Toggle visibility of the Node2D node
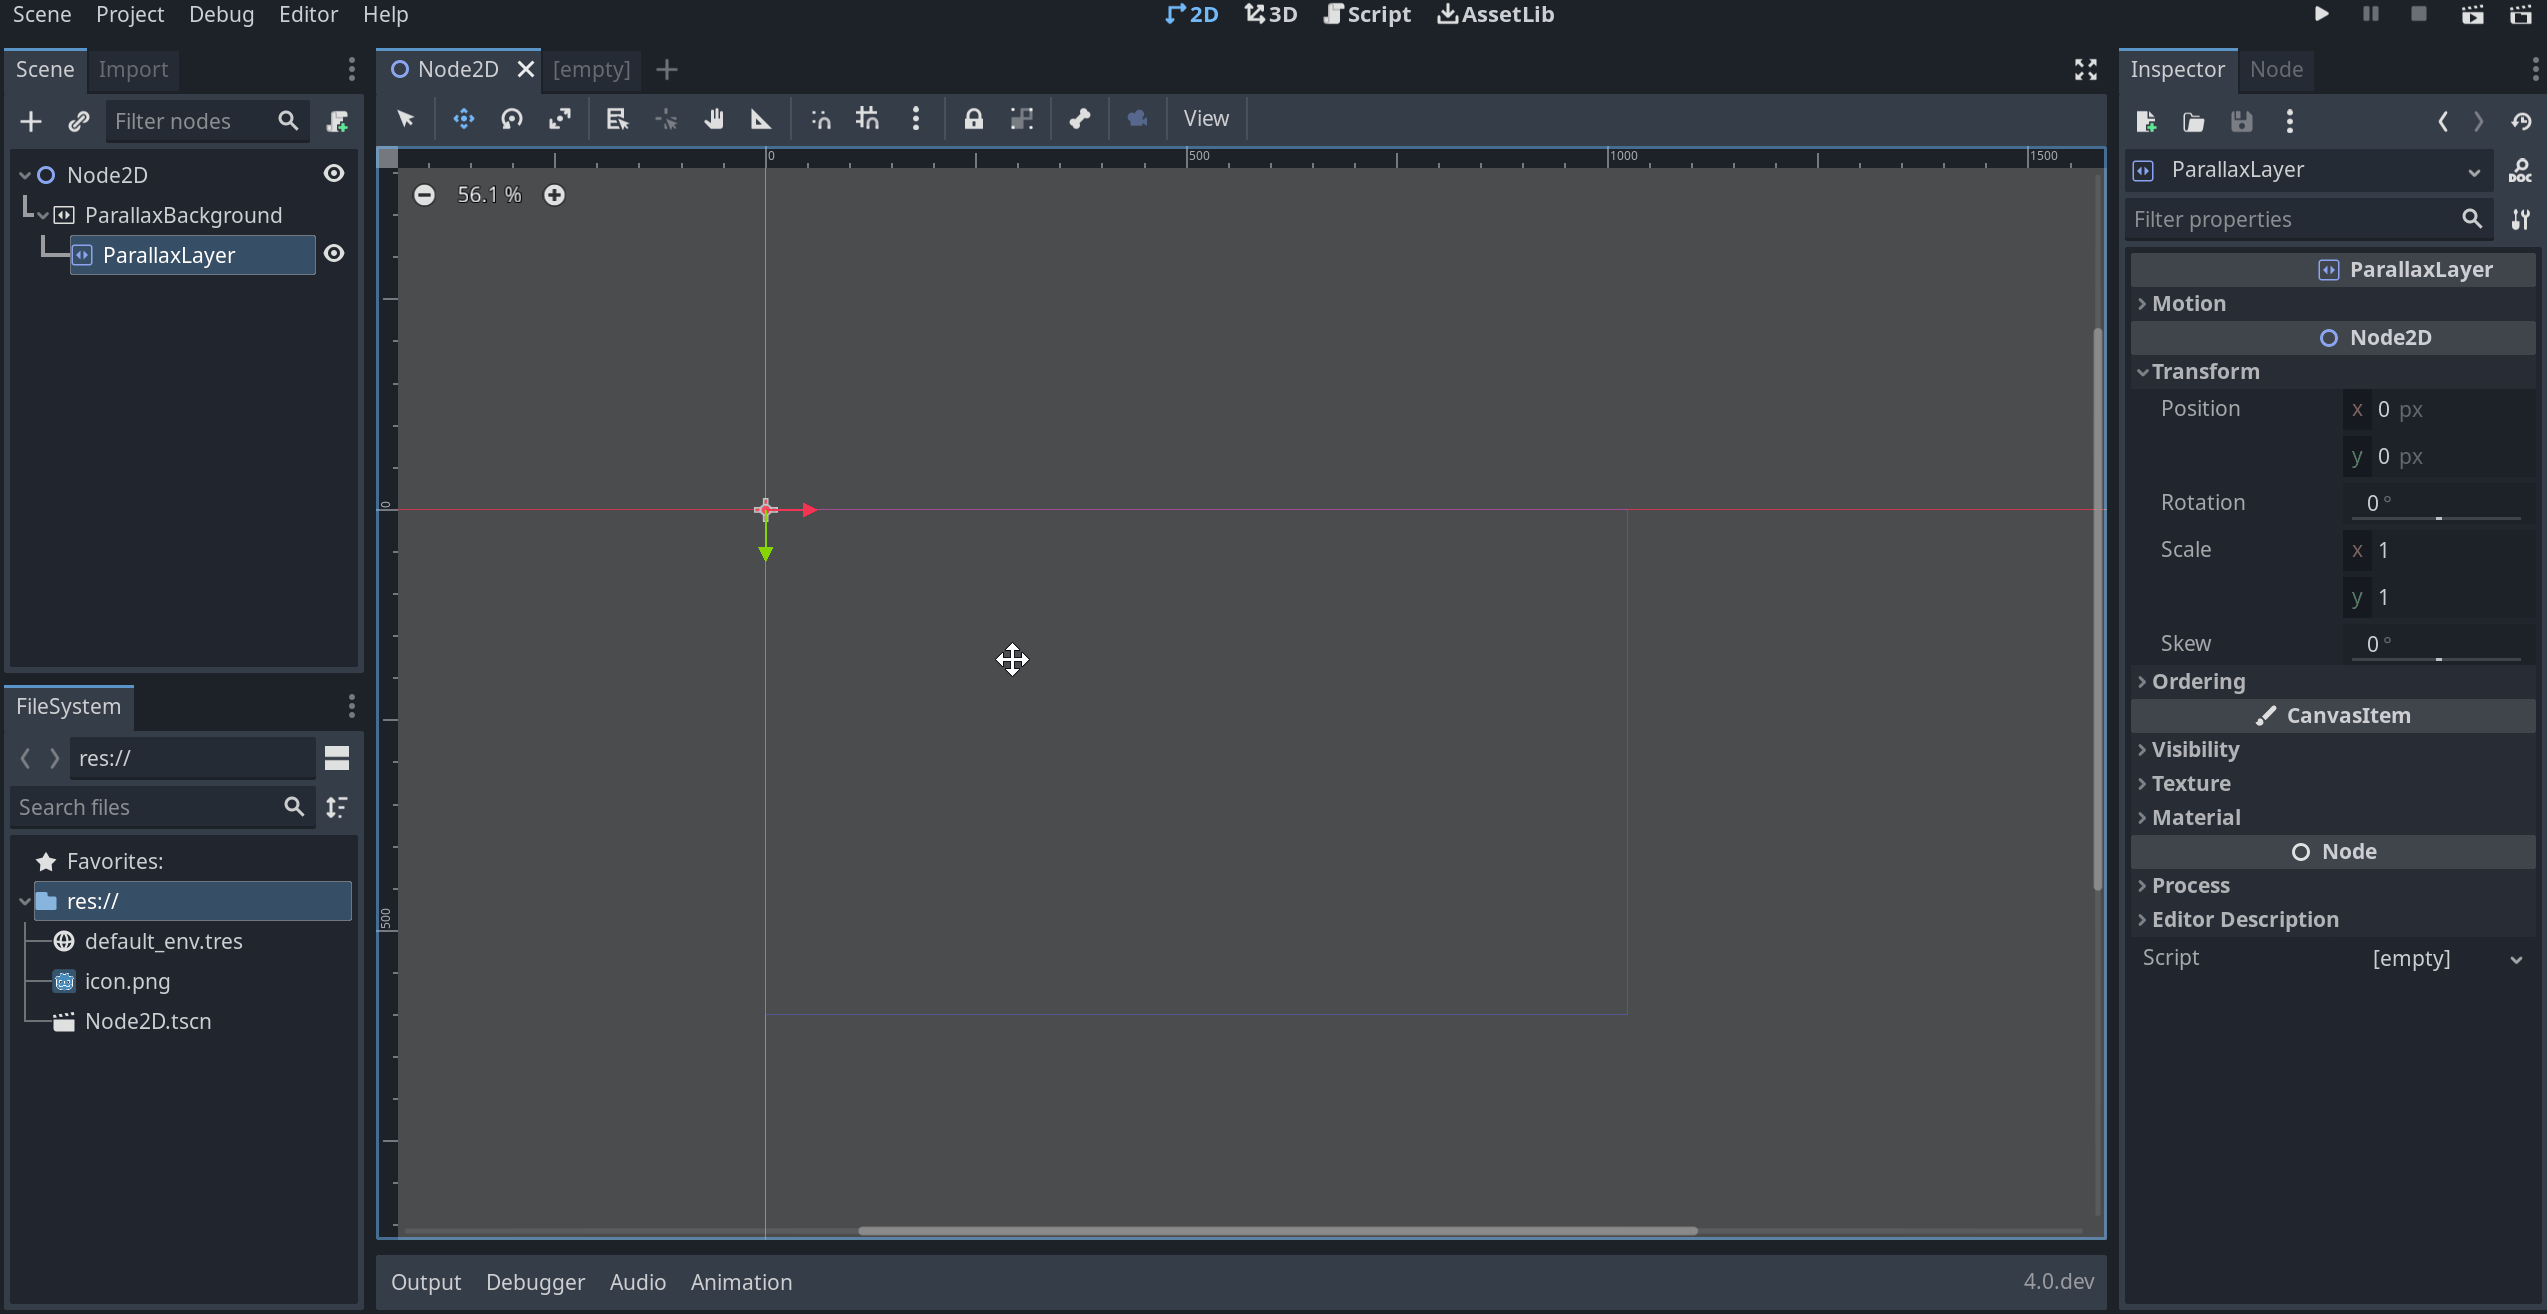 click(x=334, y=172)
